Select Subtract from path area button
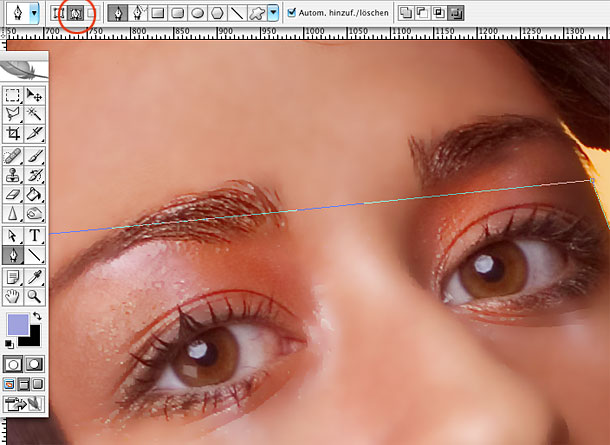 click(x=422, y=13)
